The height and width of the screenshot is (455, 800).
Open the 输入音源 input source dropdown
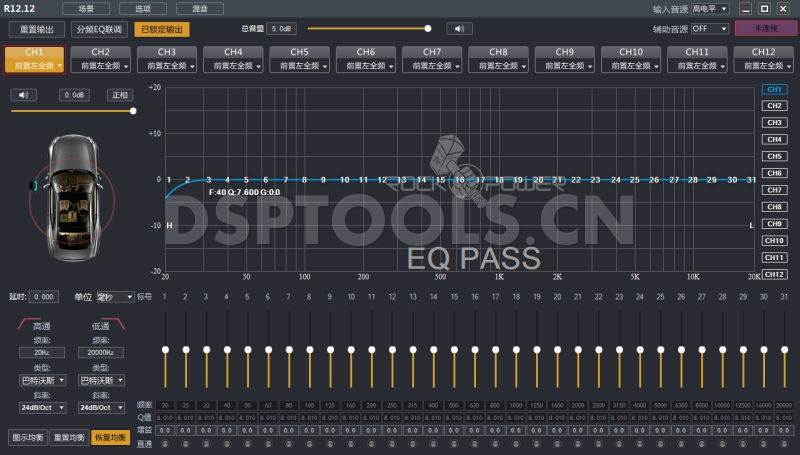(x=710, y=9)
